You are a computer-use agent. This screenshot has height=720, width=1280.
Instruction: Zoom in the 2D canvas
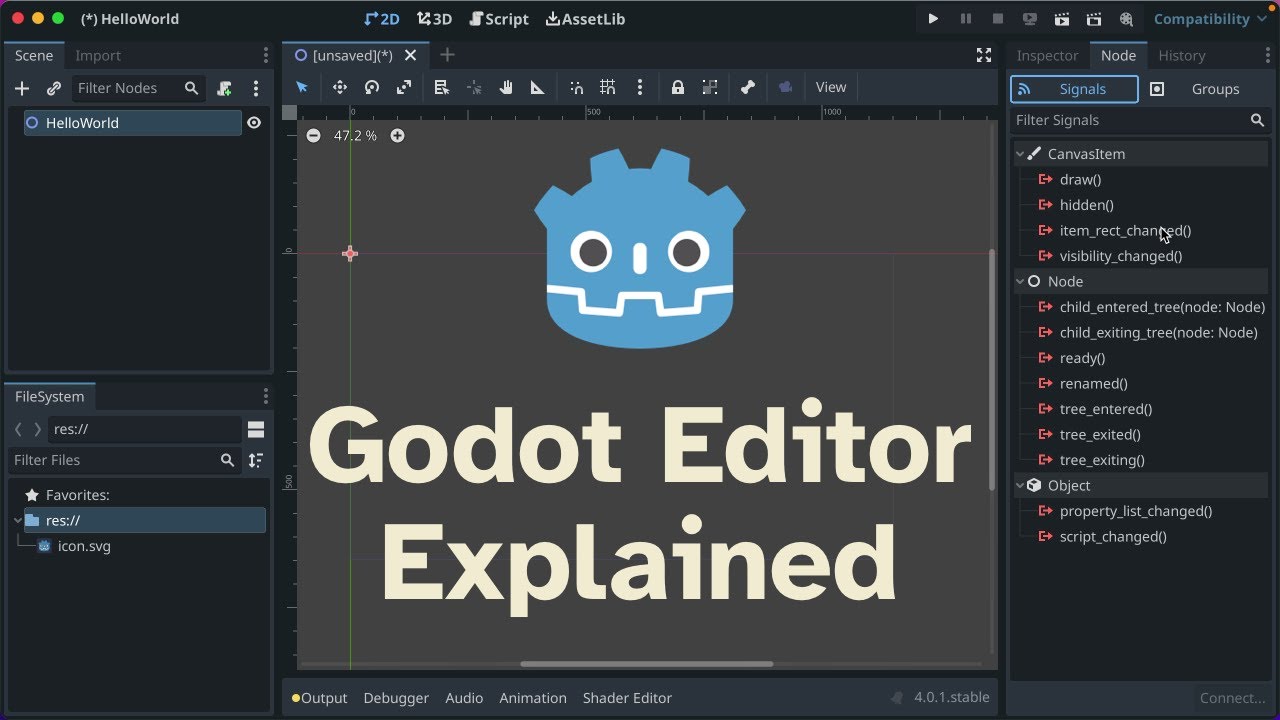click(397, 136)
